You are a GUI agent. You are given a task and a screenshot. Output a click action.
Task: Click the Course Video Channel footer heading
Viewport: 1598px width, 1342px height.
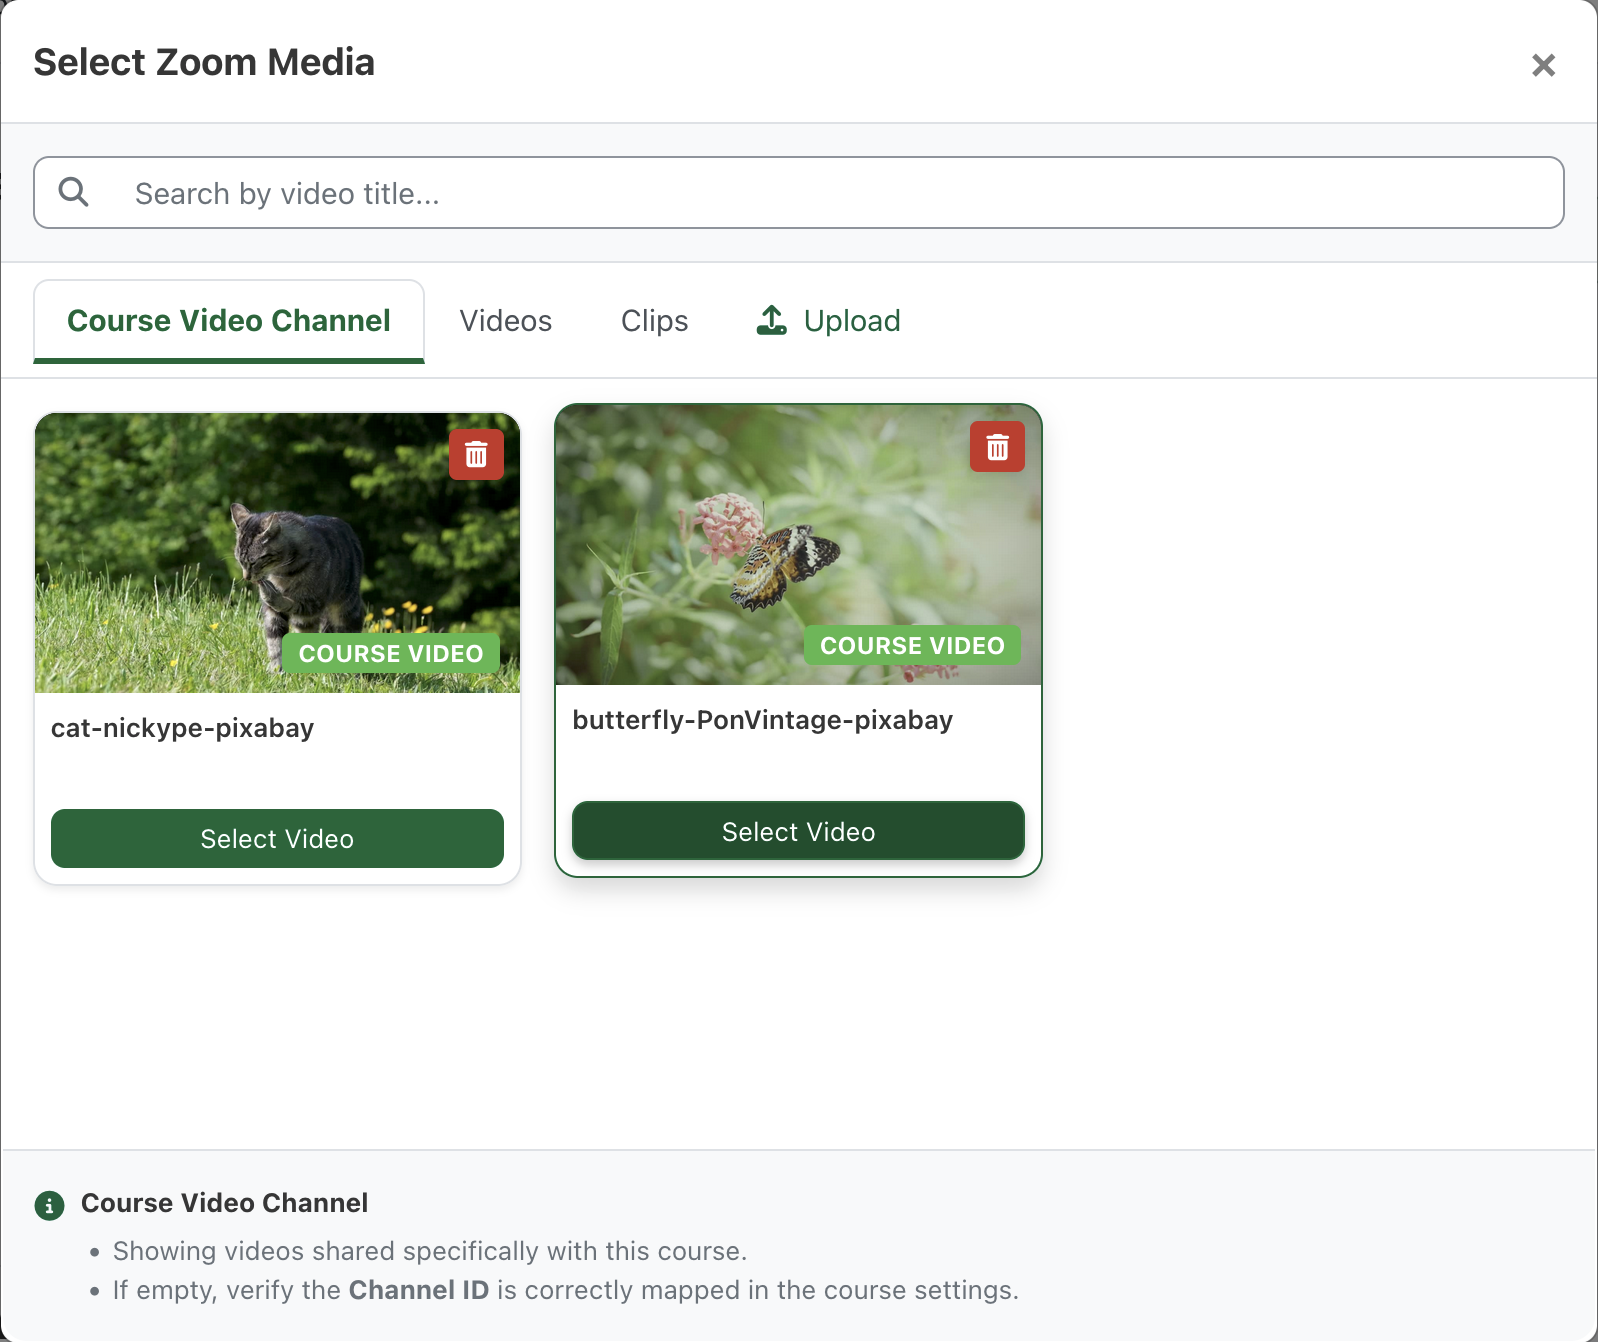point(224,1203)
